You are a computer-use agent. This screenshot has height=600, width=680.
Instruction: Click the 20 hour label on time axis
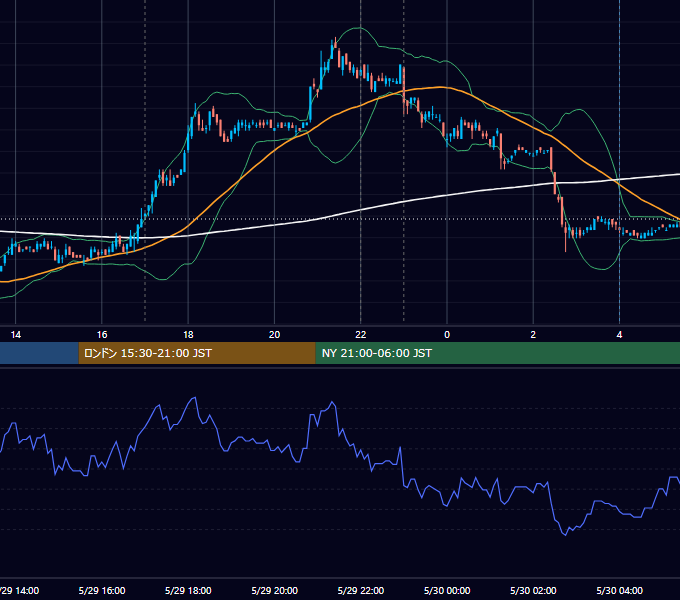pos(275,335)
